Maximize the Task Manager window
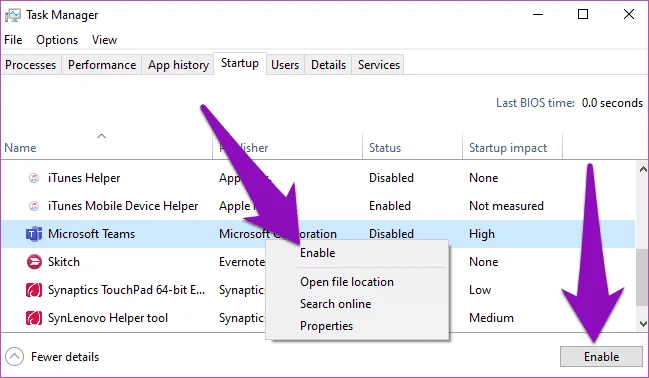 coord(583,14)
